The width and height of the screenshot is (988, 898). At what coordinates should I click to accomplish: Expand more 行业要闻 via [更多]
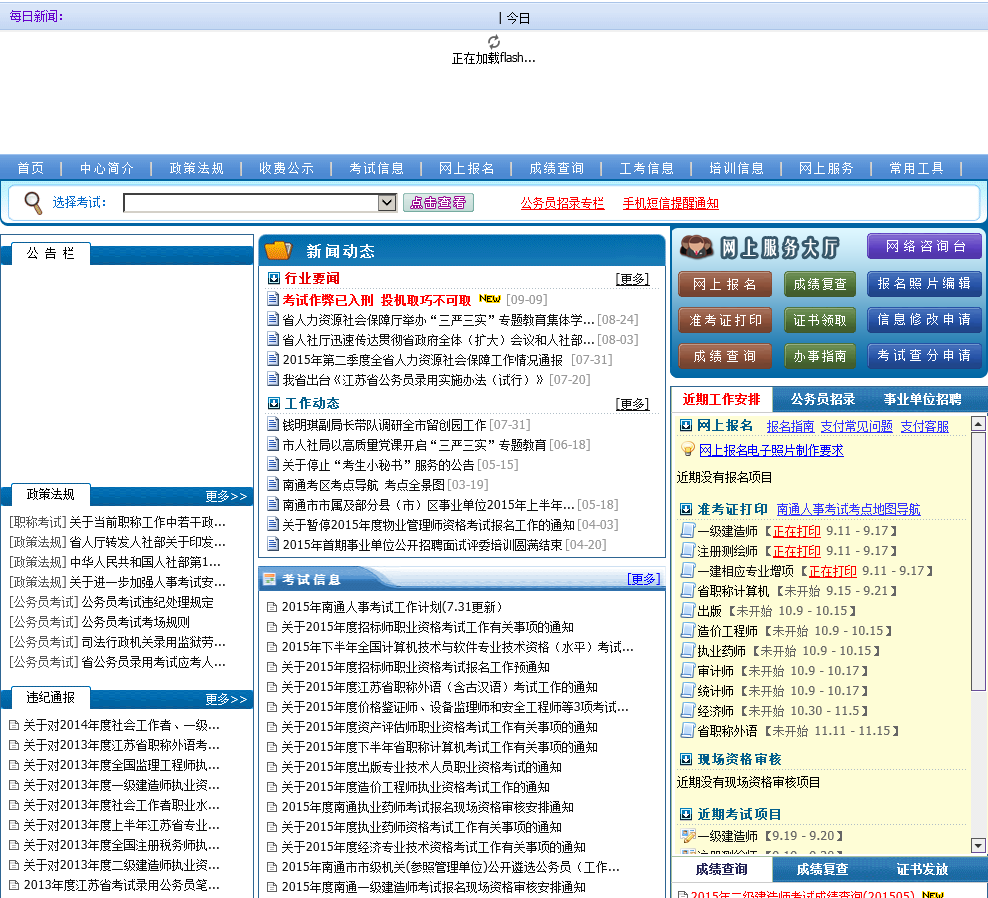(632, 279)
